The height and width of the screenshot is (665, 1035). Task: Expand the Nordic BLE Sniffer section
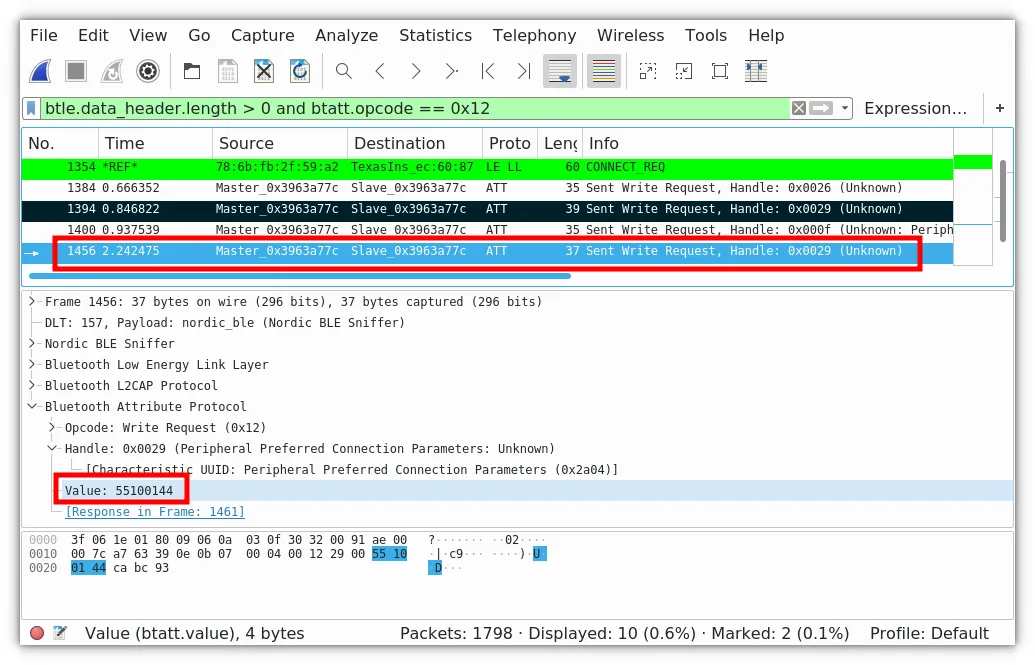coord(32,343)
